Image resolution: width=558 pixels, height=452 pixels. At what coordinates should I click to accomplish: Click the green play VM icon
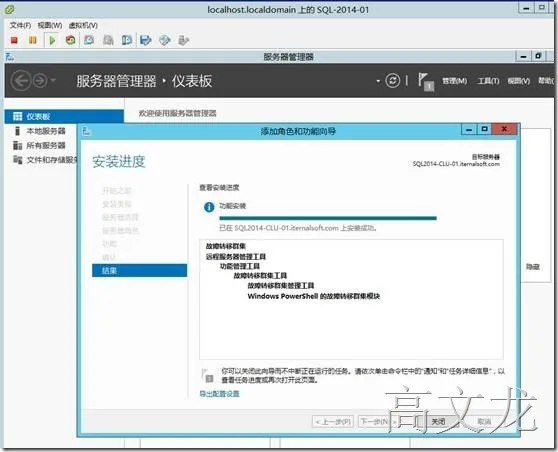[52, 40]
